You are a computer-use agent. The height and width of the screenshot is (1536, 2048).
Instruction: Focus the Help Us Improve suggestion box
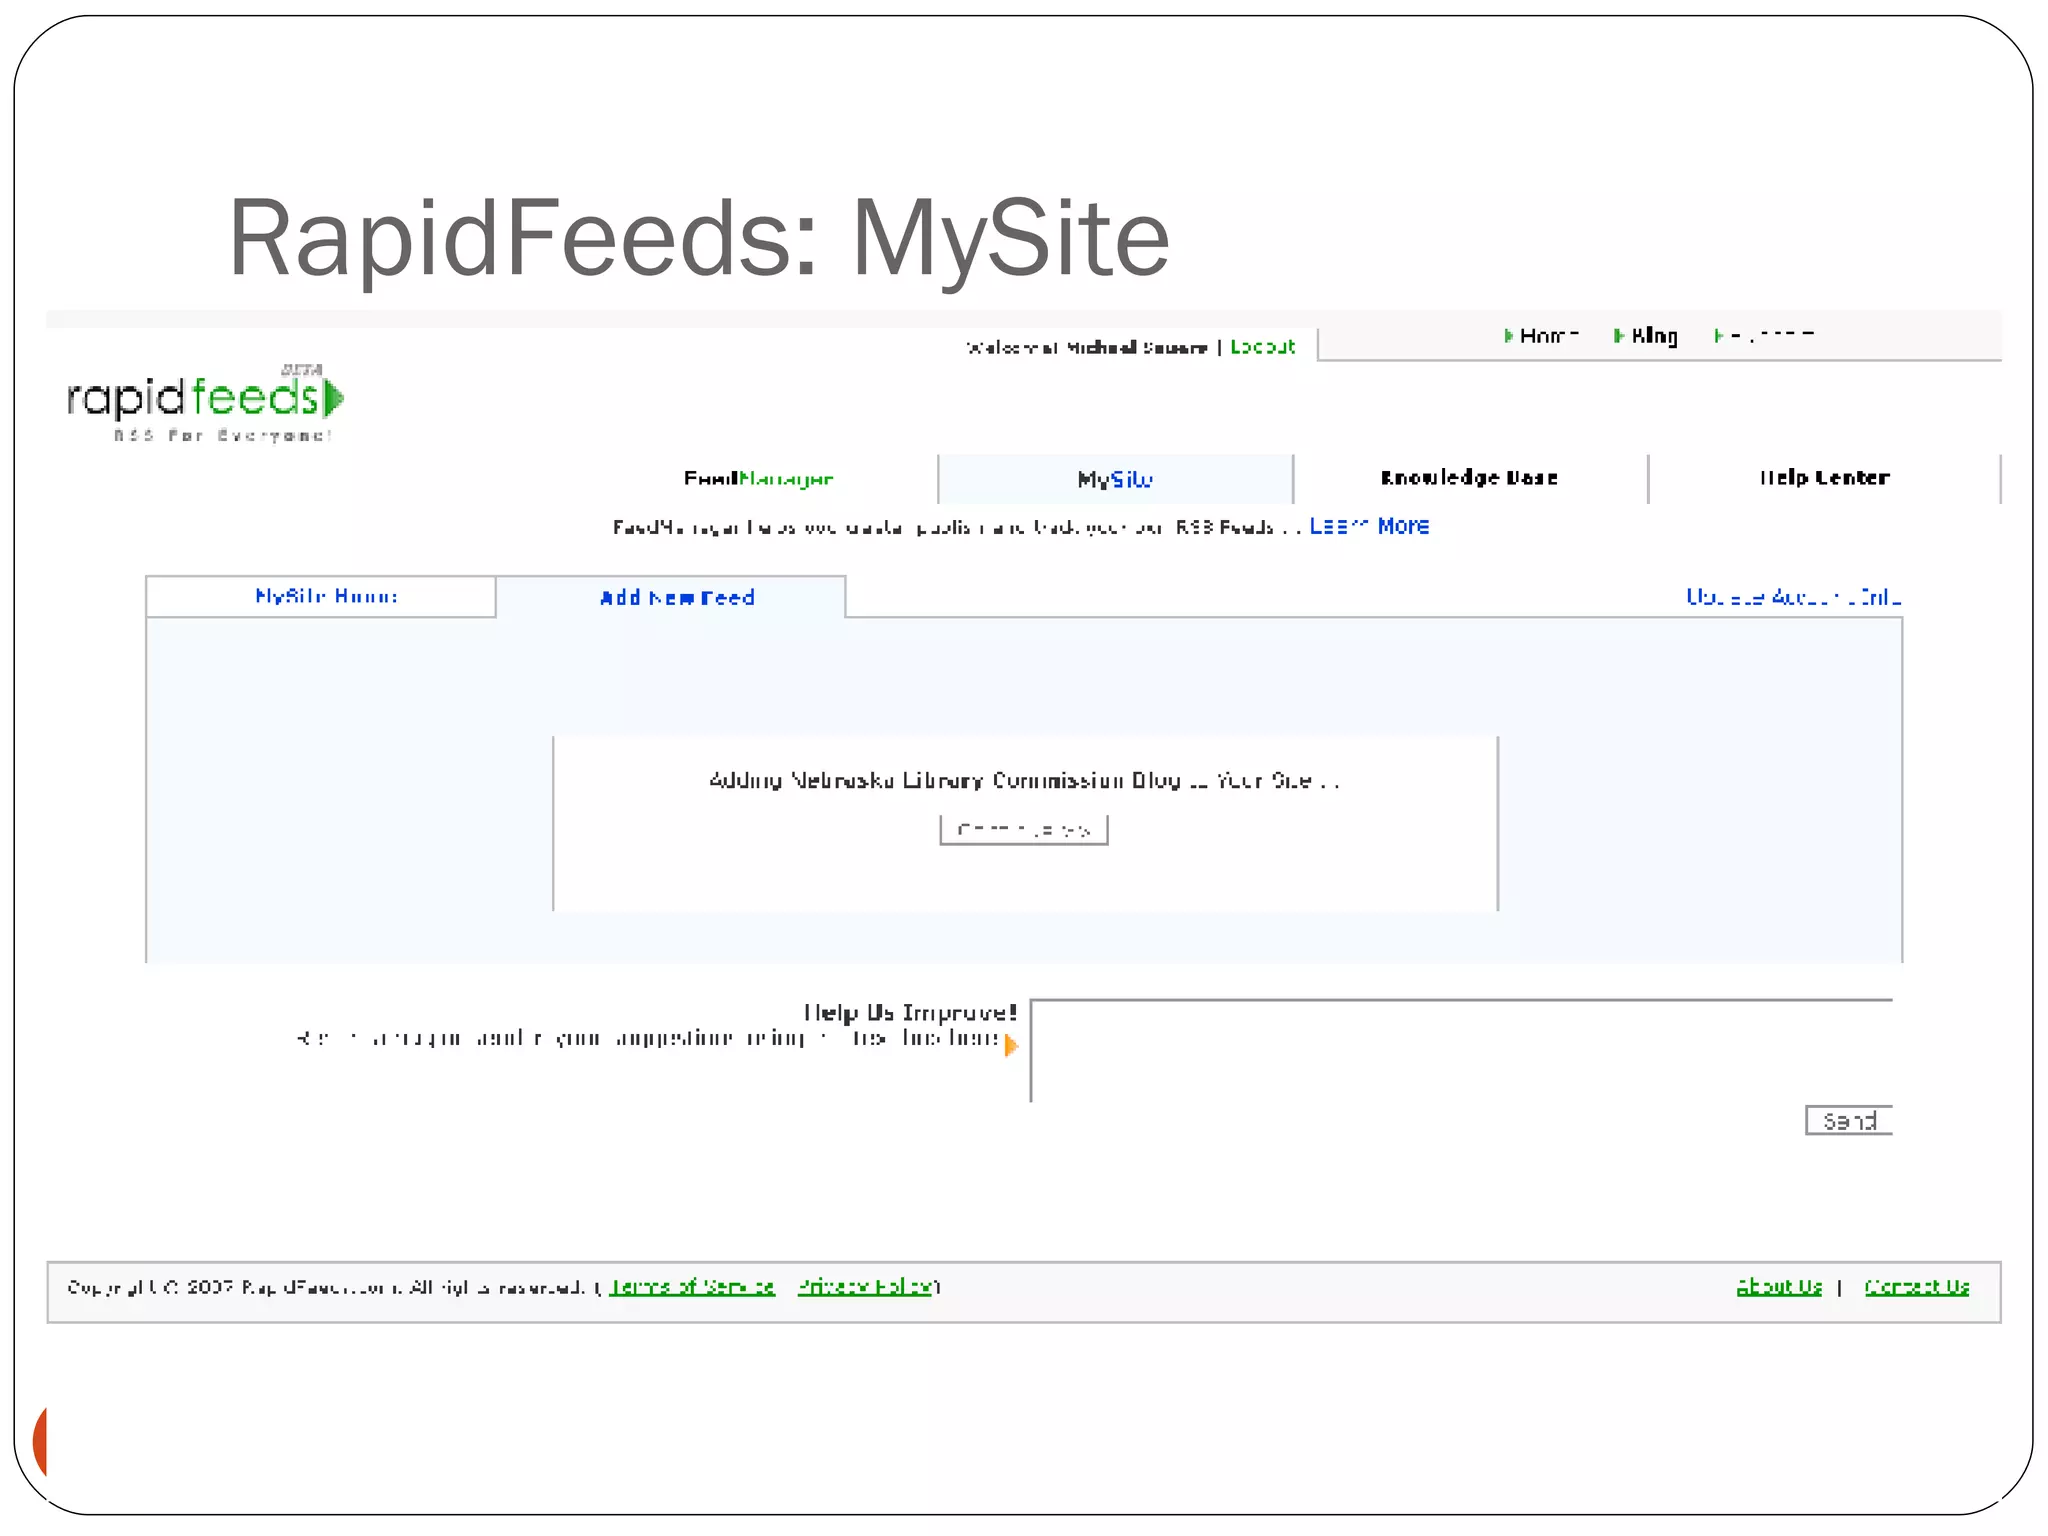[x=1461, y=1050]
